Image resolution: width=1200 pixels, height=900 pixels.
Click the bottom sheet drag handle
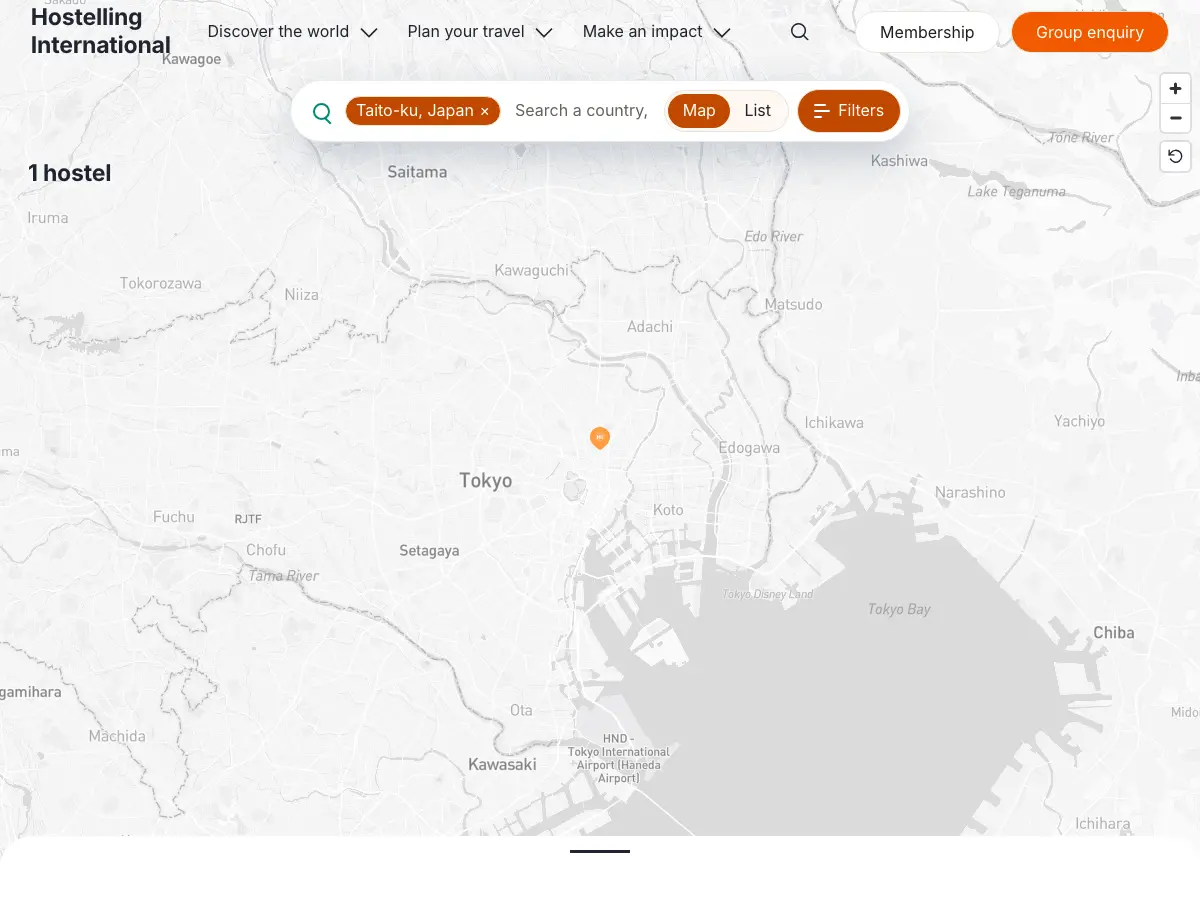(600, 851)
